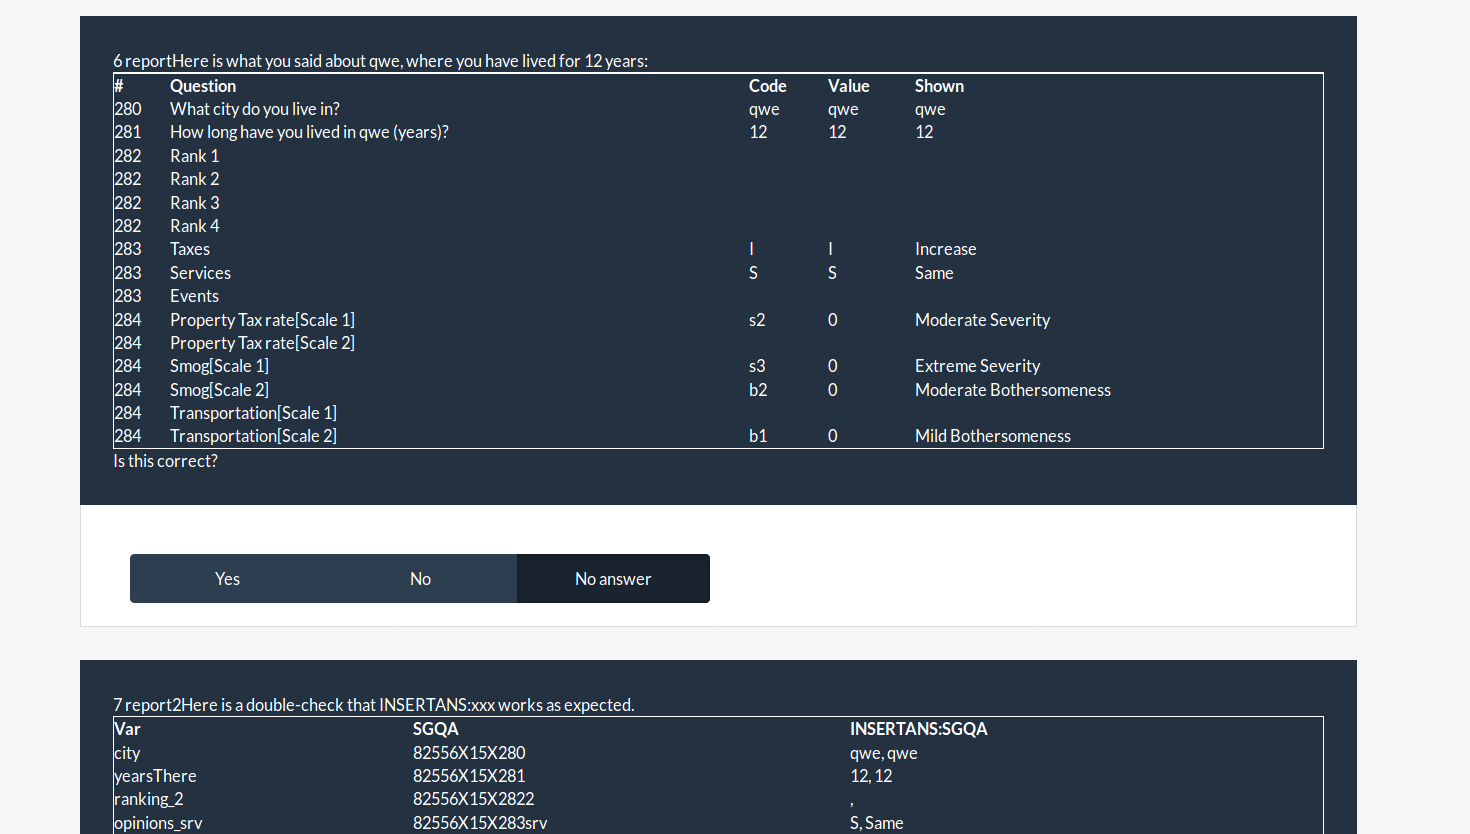Image resolution: width=1470 pixels, height=834 pixels.
Task: Click the "Rank 1" row label
Action: click(194, 156)
